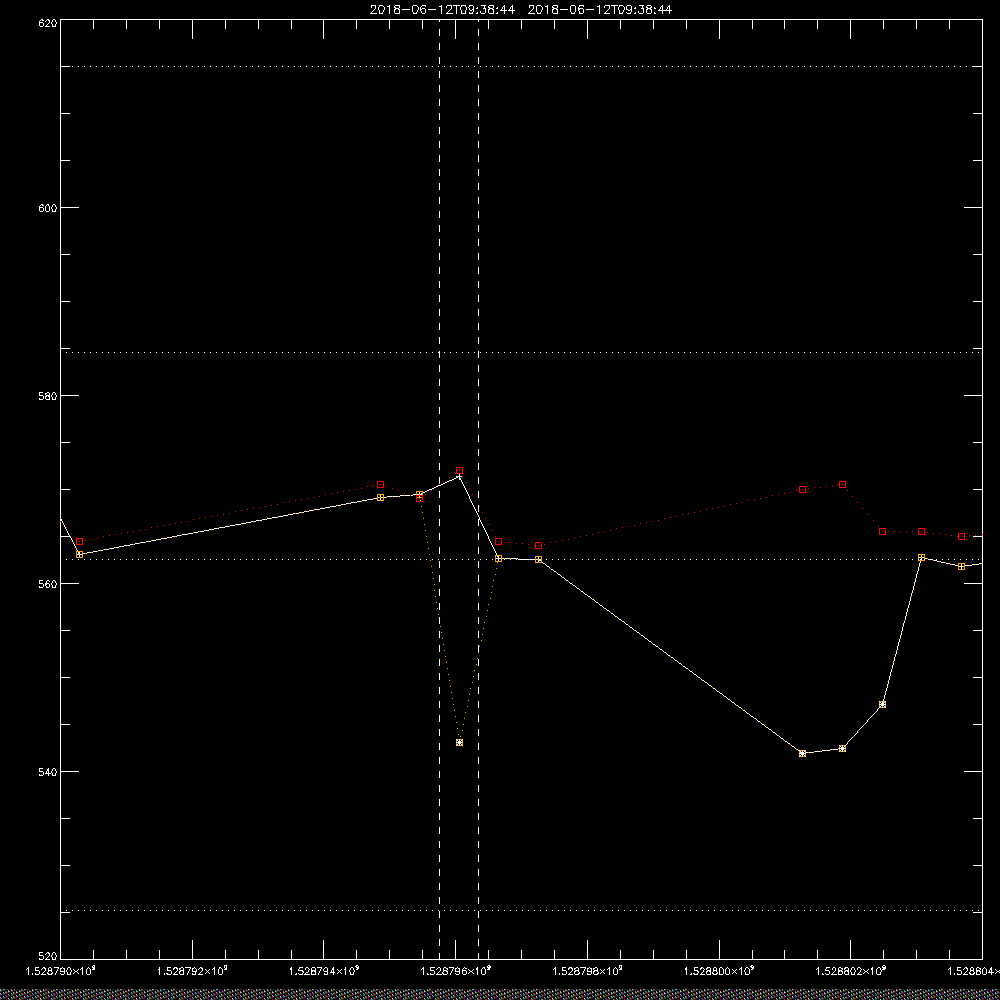Viewport: 1000px width, 1000px height.
Task: Click the 560 y-axis label
Action: coord(48,584)
